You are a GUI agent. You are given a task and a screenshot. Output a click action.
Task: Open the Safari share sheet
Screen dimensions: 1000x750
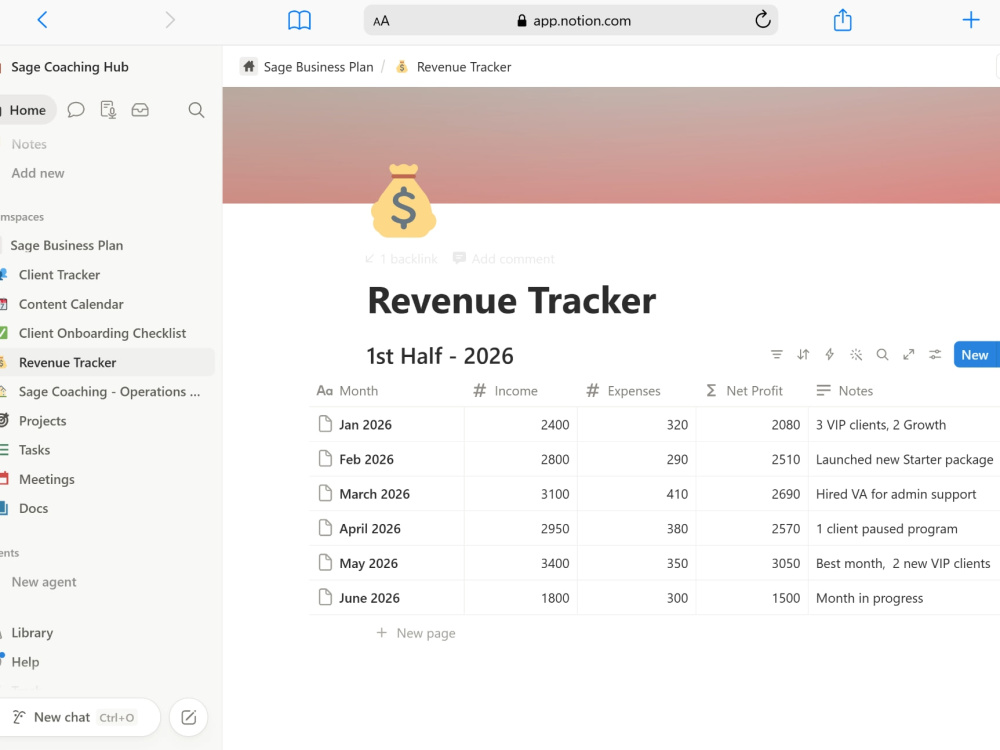[x=842, y=20]
